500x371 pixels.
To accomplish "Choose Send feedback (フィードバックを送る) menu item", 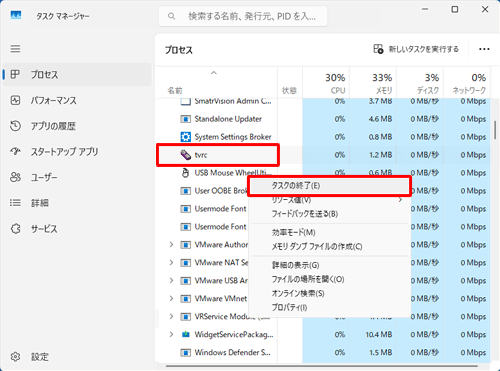I will pyautogui.click(x=330, y=214).
